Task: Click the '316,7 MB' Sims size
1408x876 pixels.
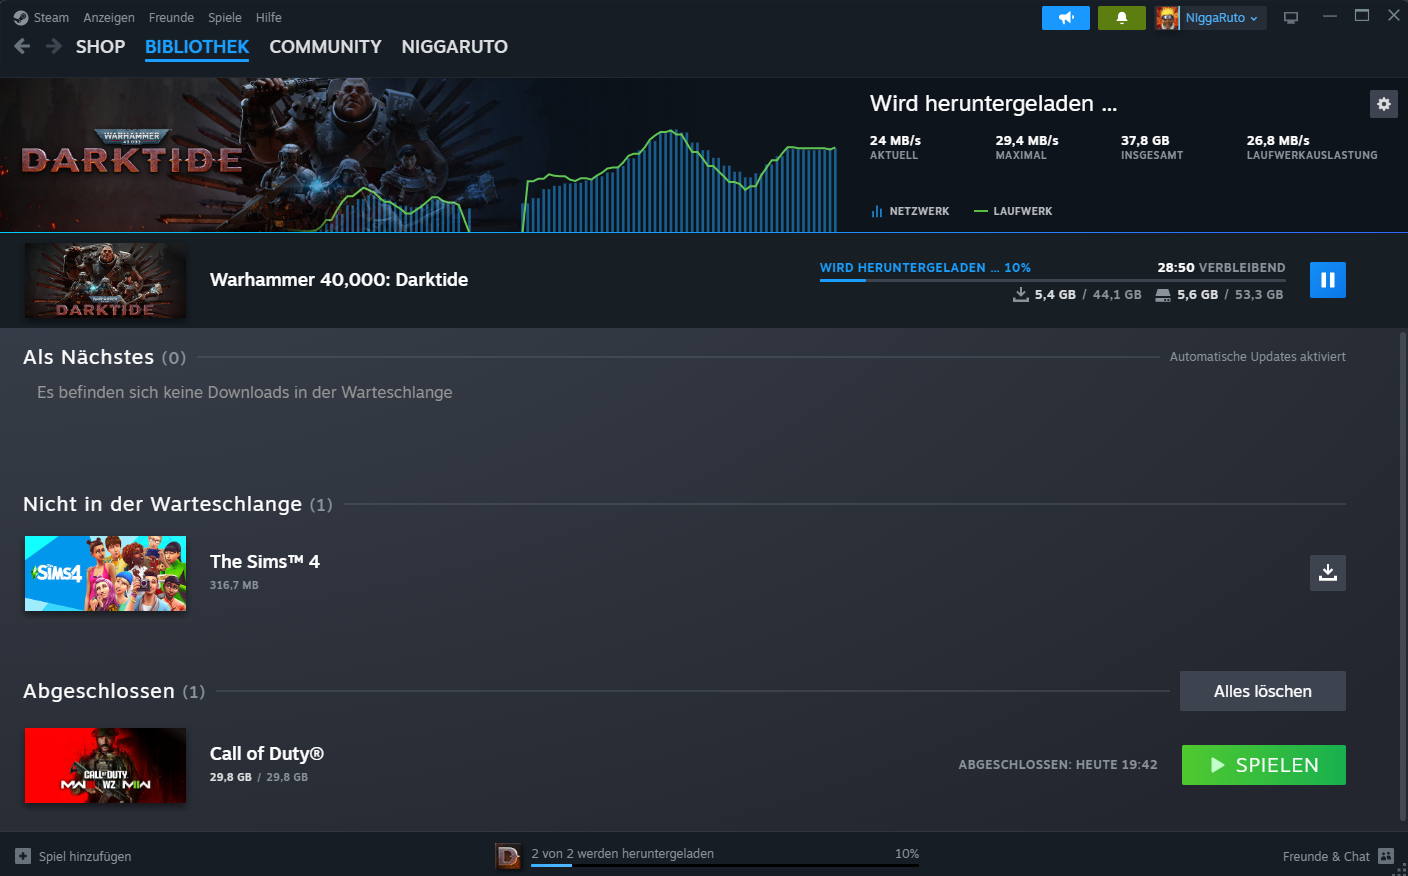Action: 234,585
